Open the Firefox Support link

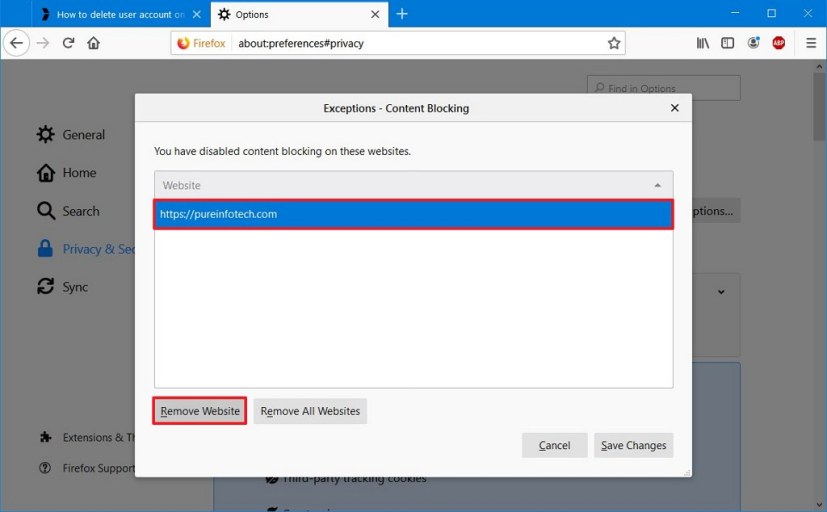(88, 468)
